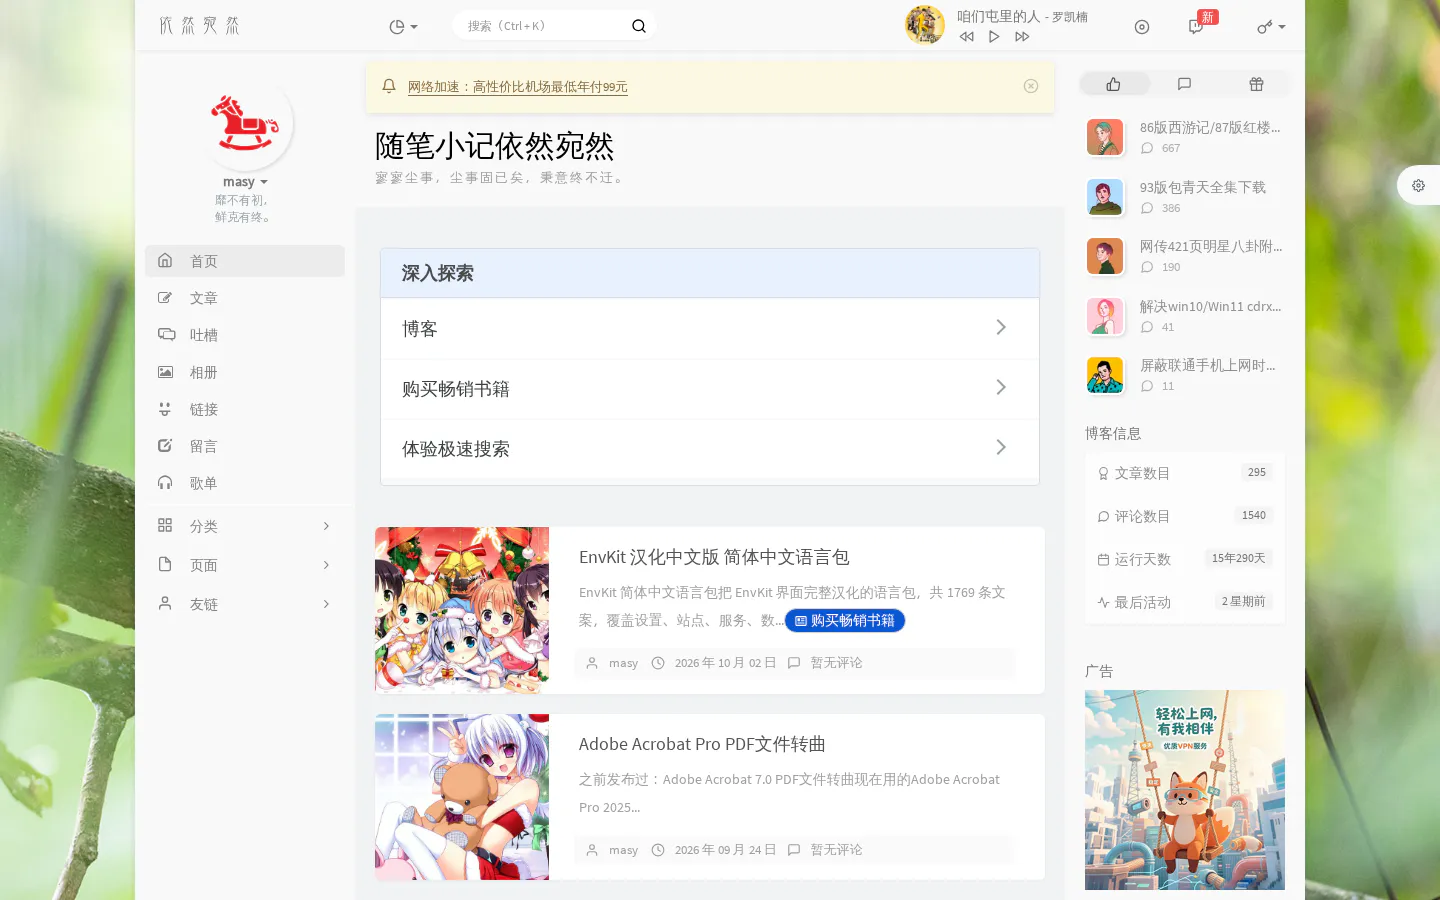Click the search magnifier icon

point(639,26)
